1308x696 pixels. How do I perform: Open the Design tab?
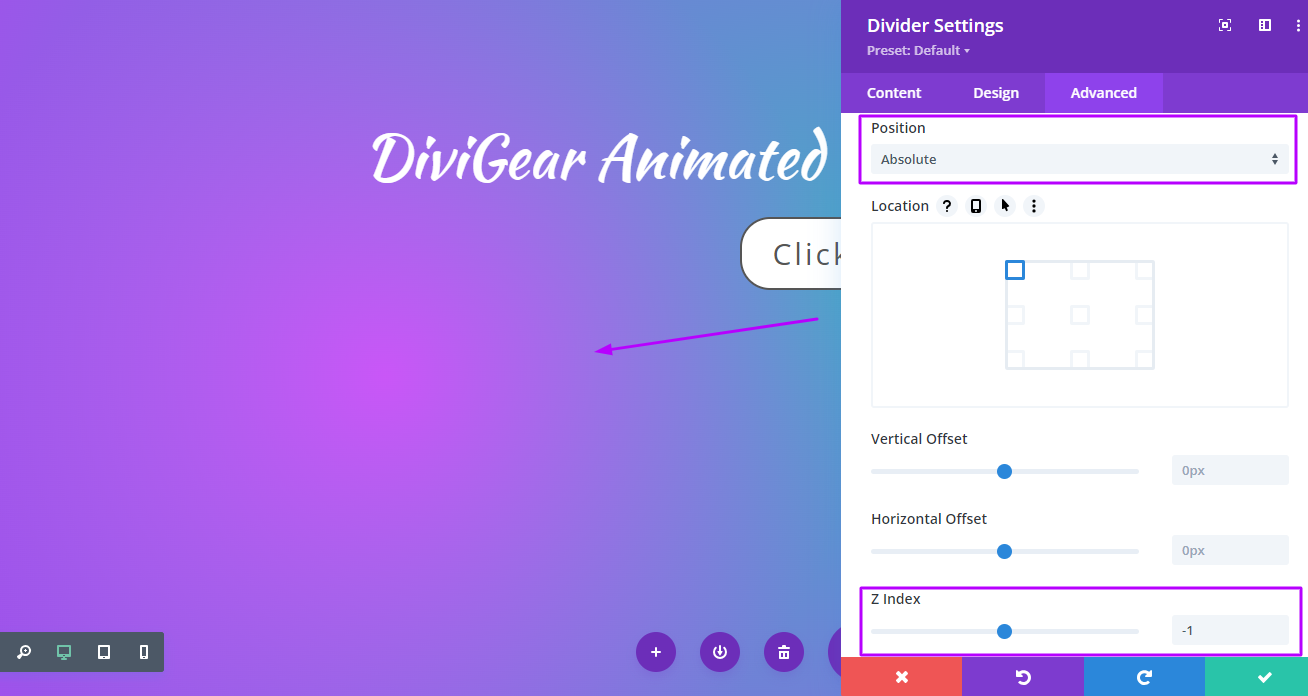[x=996, y=93]
